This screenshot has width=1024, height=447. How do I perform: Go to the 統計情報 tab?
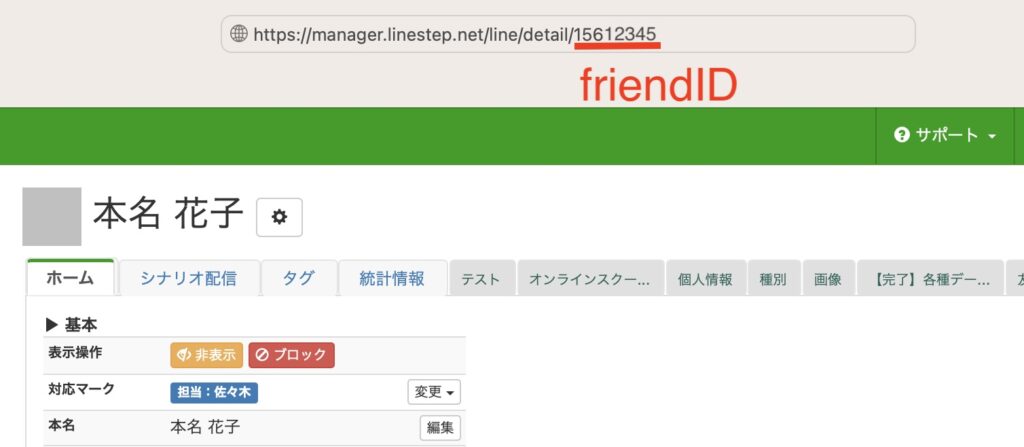(392, 279)
